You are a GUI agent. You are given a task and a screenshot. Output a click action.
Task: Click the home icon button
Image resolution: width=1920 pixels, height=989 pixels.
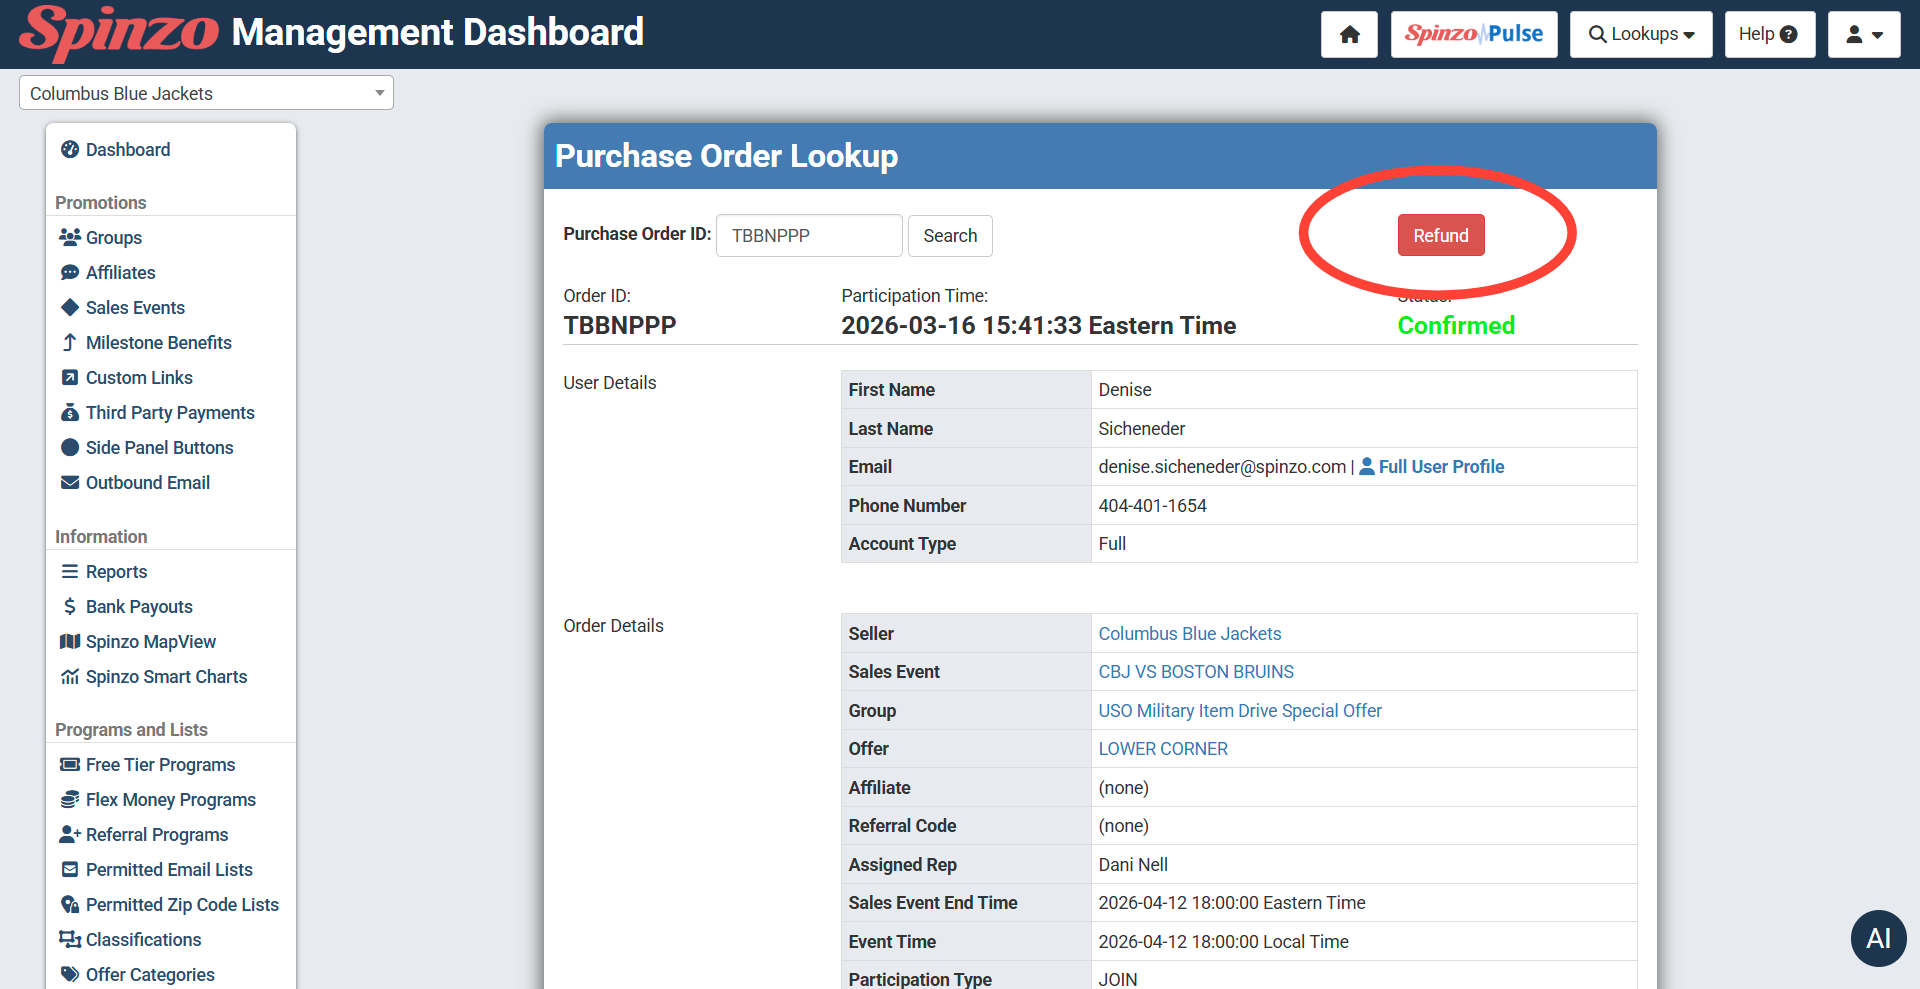(1349, 35)
